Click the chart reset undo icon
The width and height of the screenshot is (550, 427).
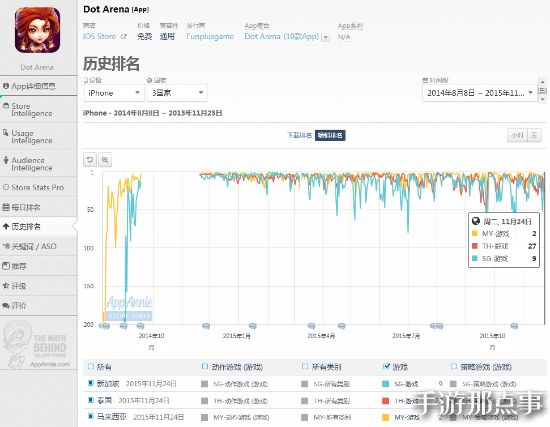[x=90, y=160]
